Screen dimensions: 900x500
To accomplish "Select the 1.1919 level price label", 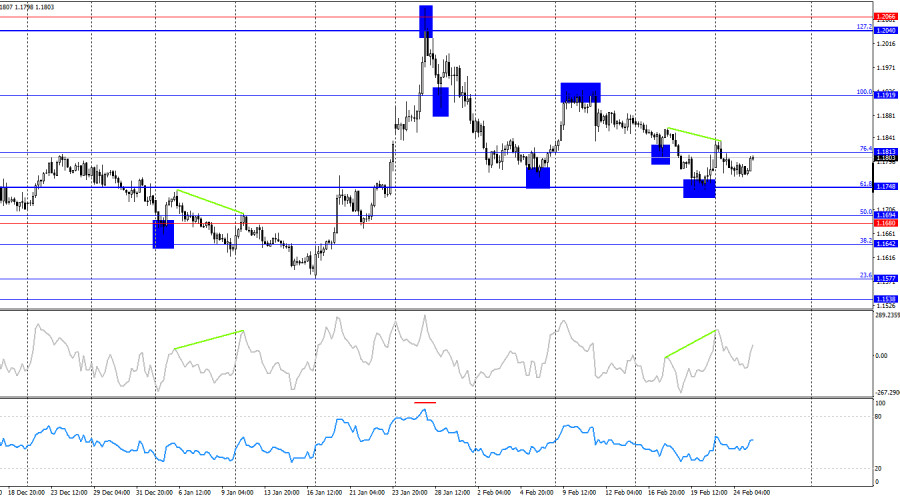I will 885,95.
